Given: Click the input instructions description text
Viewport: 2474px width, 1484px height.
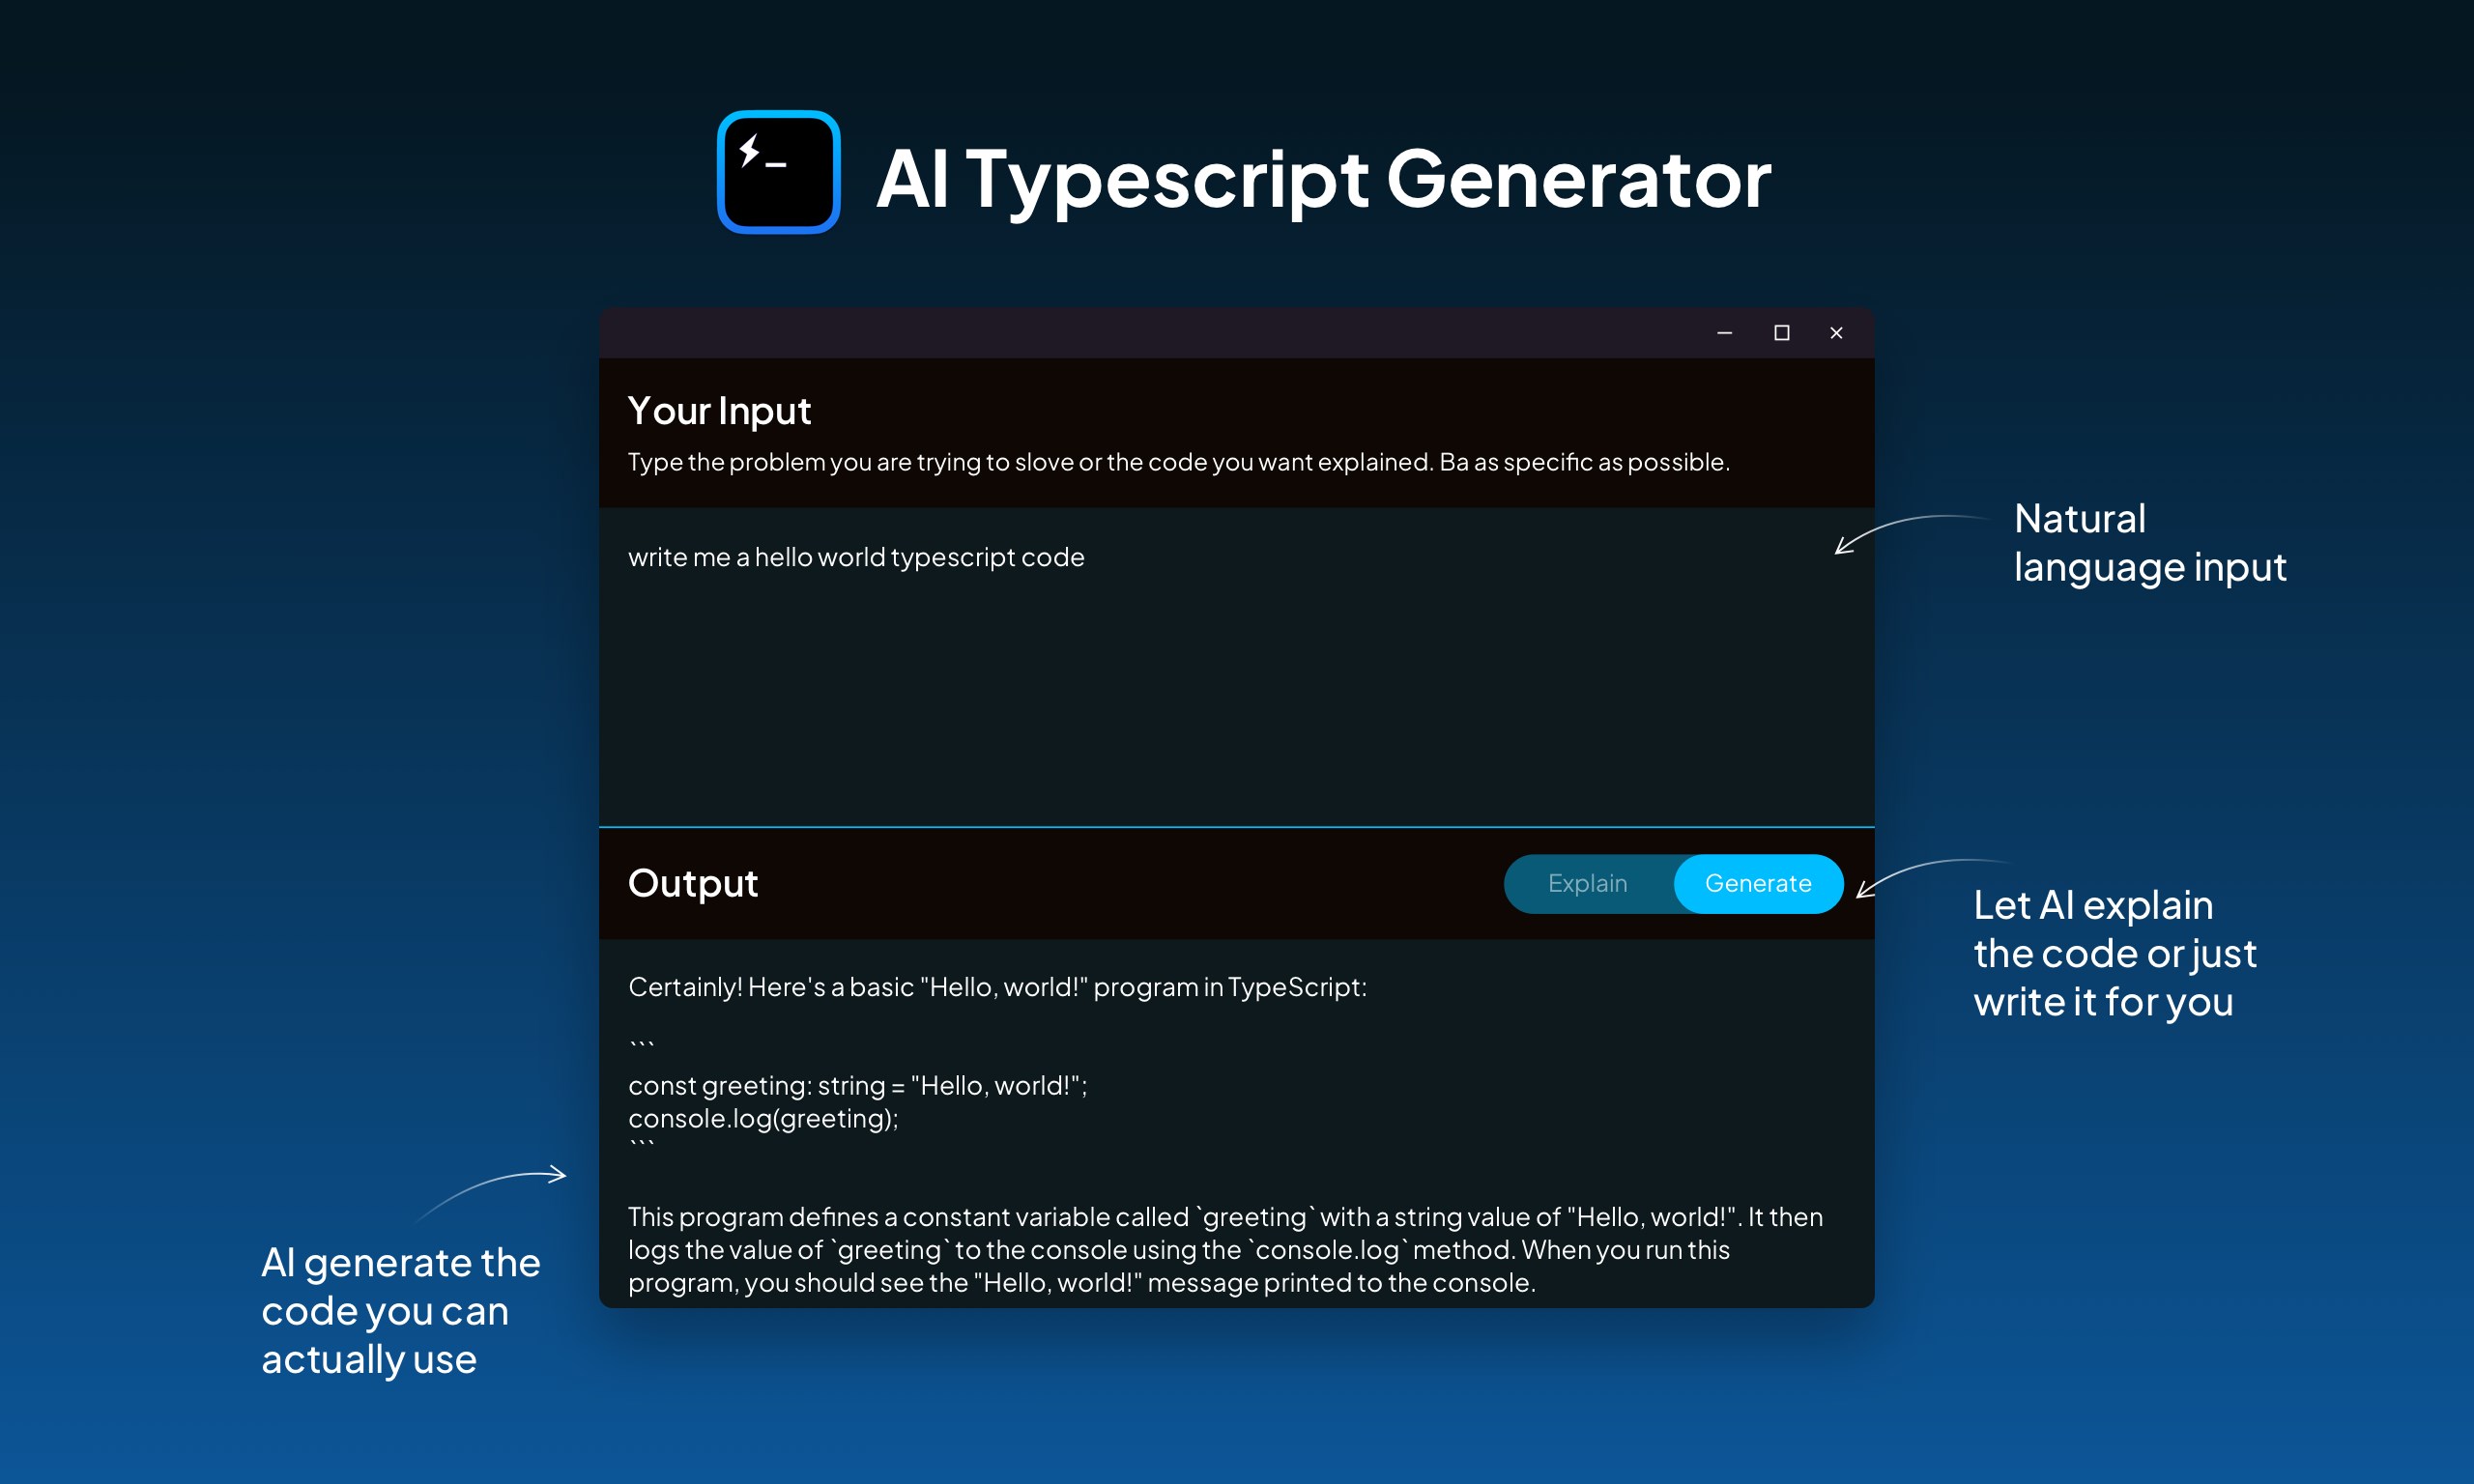Looking at the screenshot, I should tap(1178, 462).
